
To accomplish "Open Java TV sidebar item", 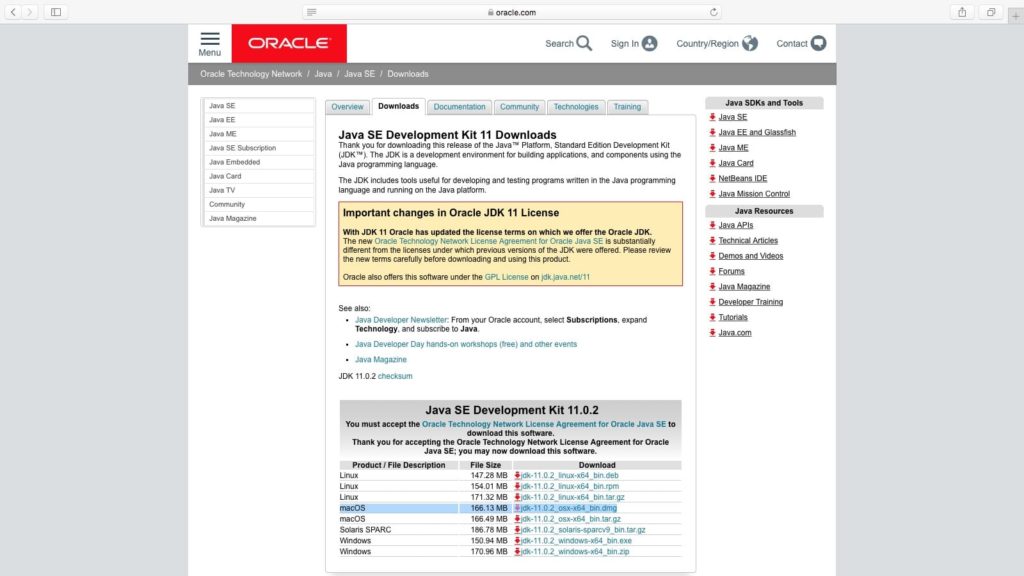I will (259, 190).
